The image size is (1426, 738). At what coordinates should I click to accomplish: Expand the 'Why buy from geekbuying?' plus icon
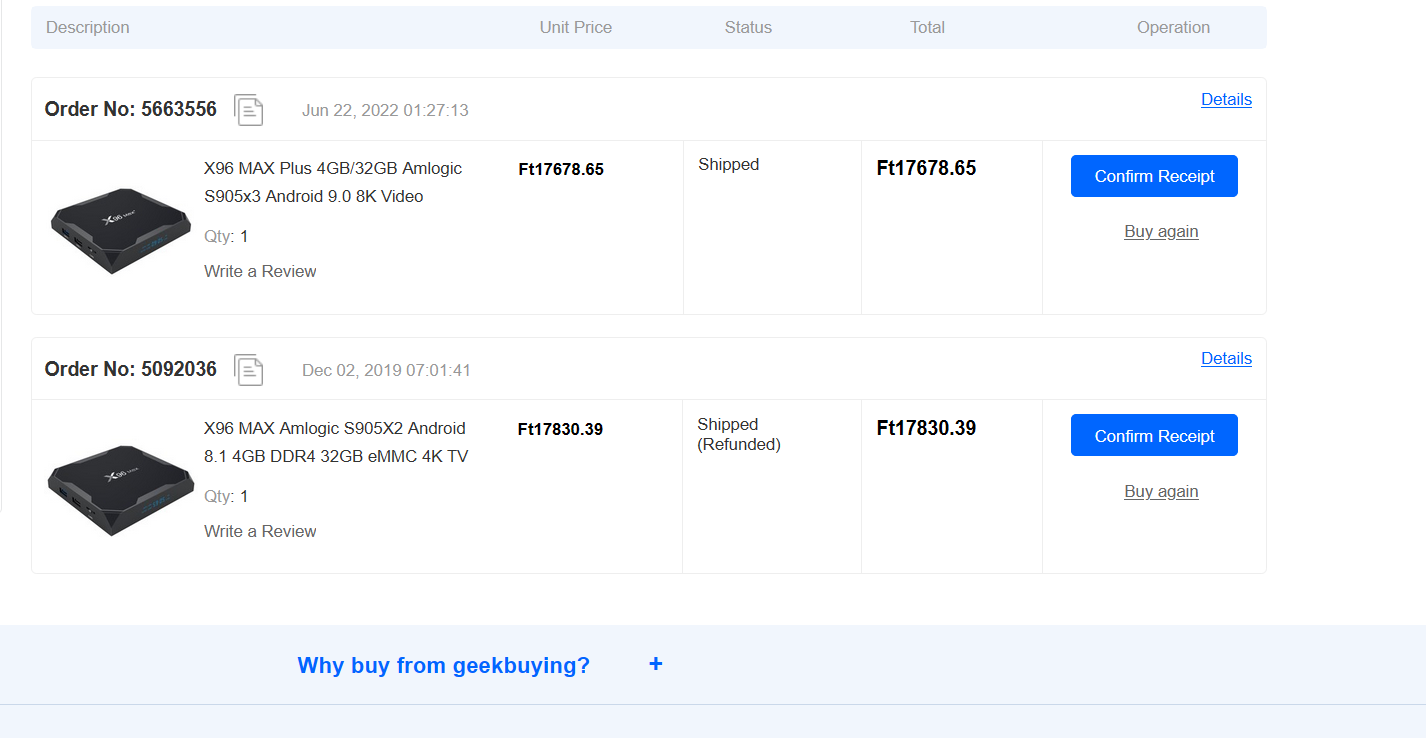655,664
